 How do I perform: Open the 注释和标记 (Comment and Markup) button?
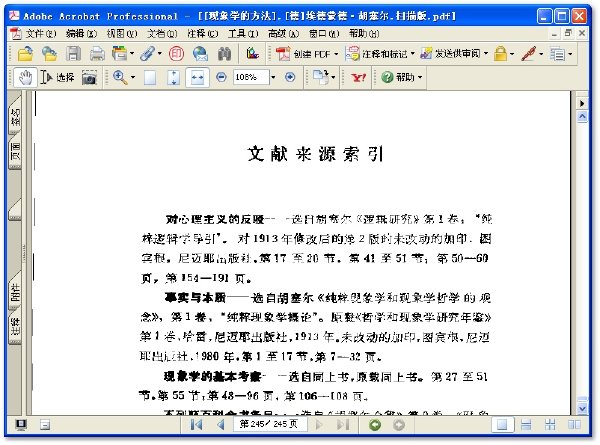click(376, 54)
